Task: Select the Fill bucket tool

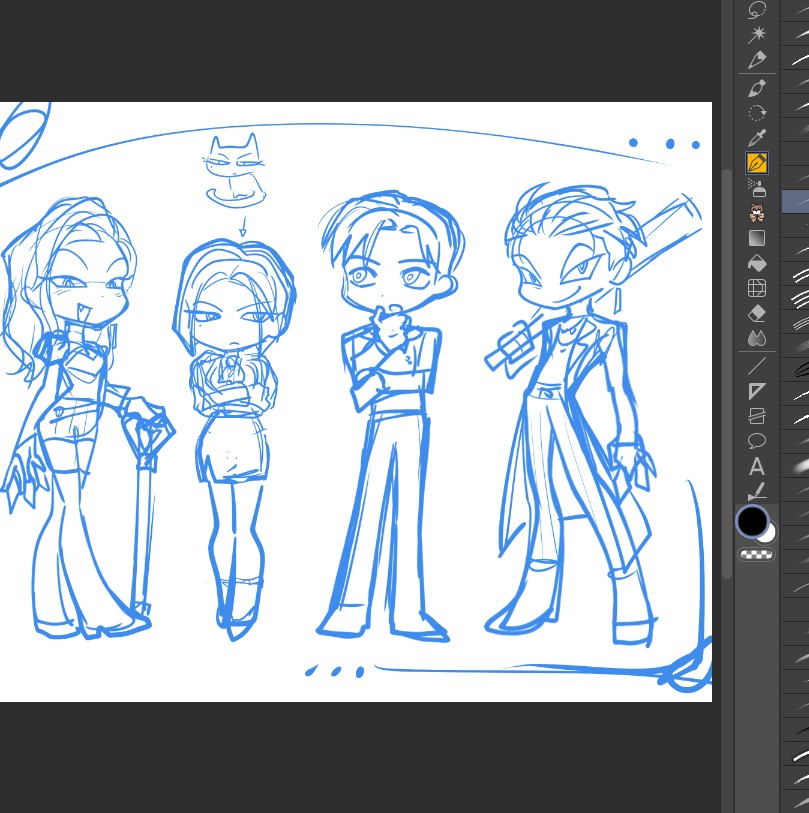Action: coord(757,263)
